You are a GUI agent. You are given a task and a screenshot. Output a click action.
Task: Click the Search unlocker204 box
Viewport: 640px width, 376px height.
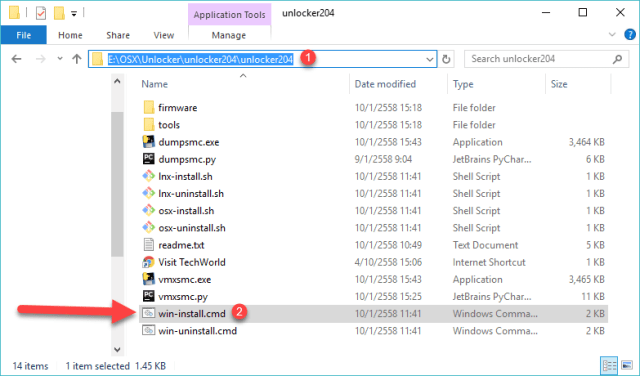546,59
